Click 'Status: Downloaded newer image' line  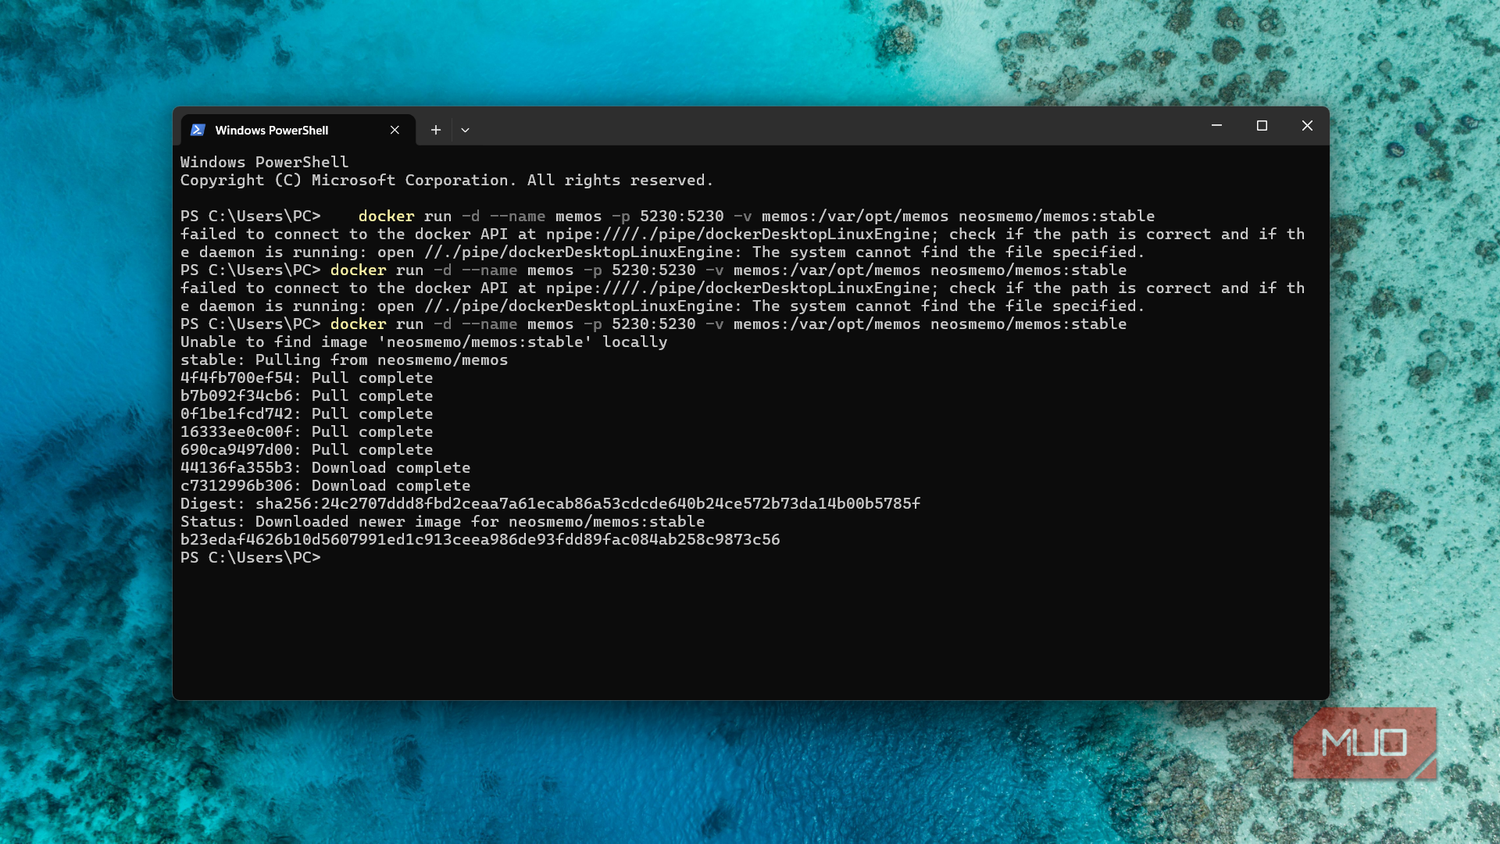(x=443, y=522)
